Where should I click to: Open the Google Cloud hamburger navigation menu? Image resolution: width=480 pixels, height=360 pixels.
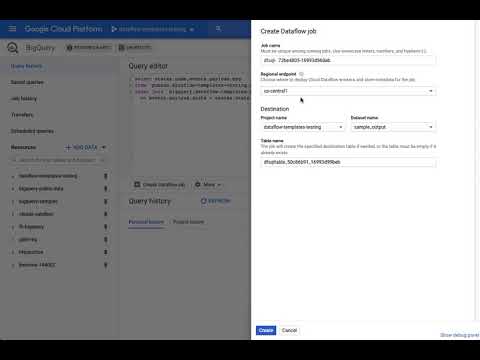click(x=12, y=29)
